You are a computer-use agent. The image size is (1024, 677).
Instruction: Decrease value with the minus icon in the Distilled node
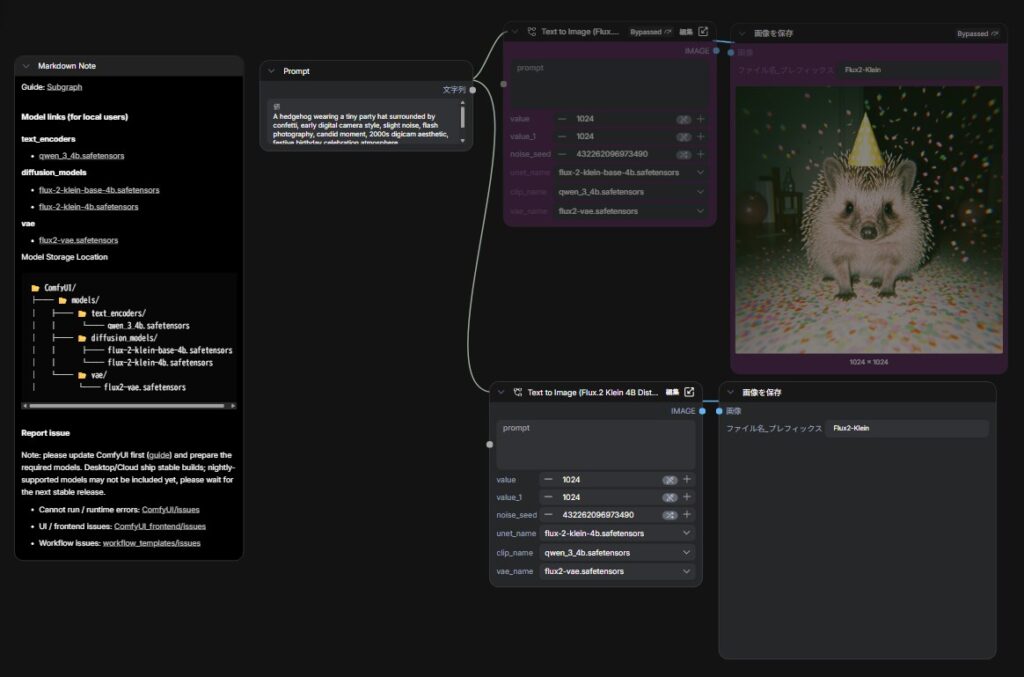[x=548, y=479]
